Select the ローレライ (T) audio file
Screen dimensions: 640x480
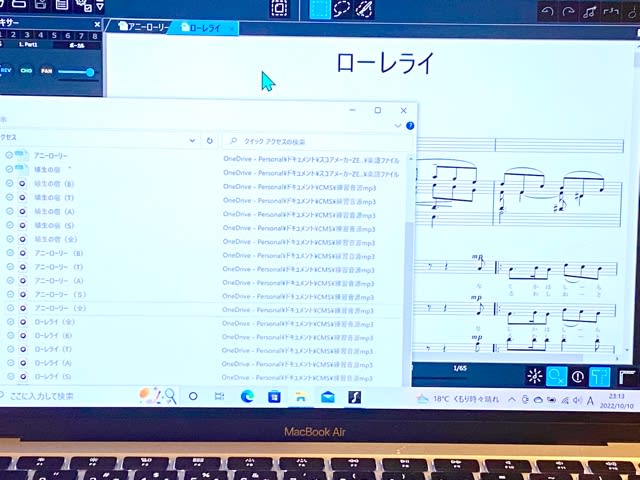[x=53, y=349]
